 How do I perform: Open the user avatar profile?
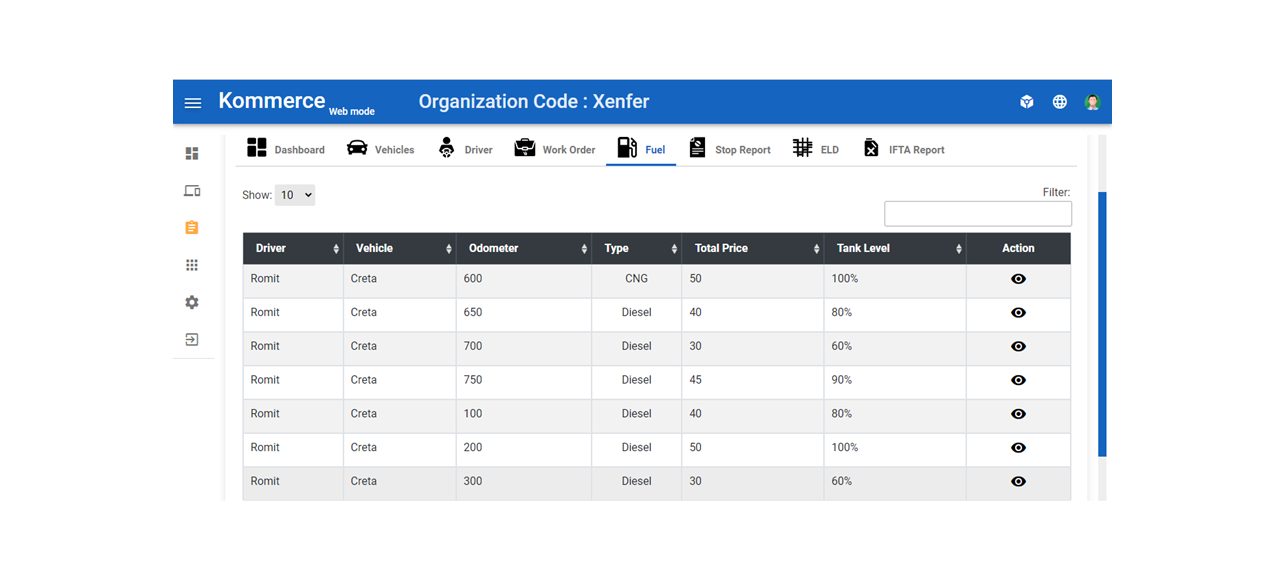pyautogui.click(x=1092, y=102)
